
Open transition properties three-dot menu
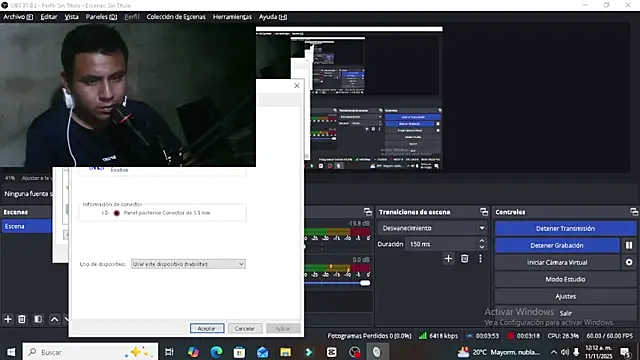[480, 259]
